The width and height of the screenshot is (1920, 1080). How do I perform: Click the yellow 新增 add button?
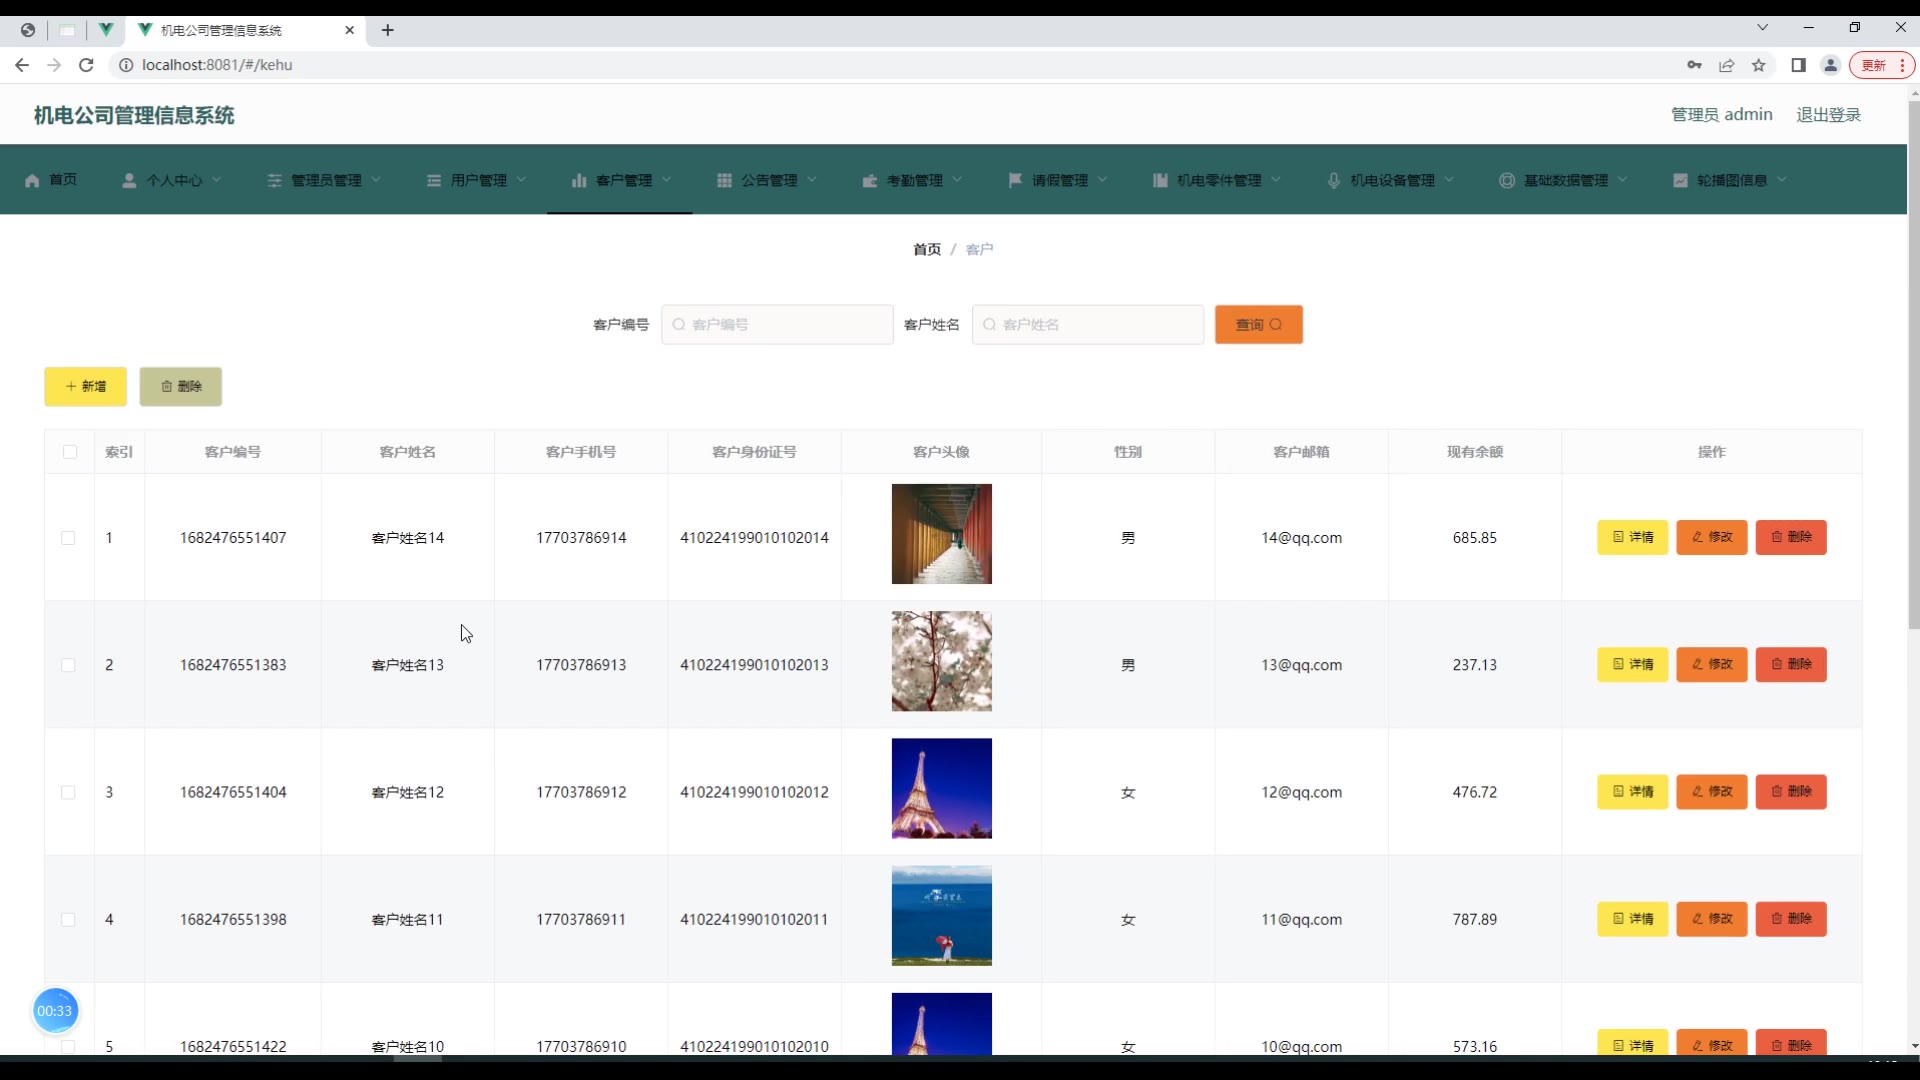tap(85, 387)
